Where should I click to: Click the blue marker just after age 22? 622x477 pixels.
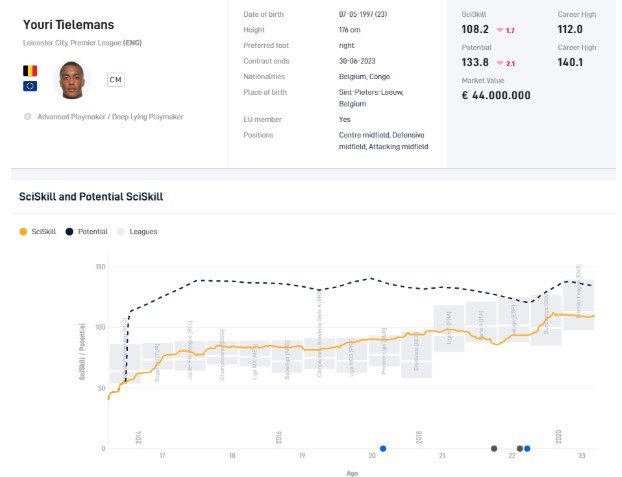pos(527,448)
